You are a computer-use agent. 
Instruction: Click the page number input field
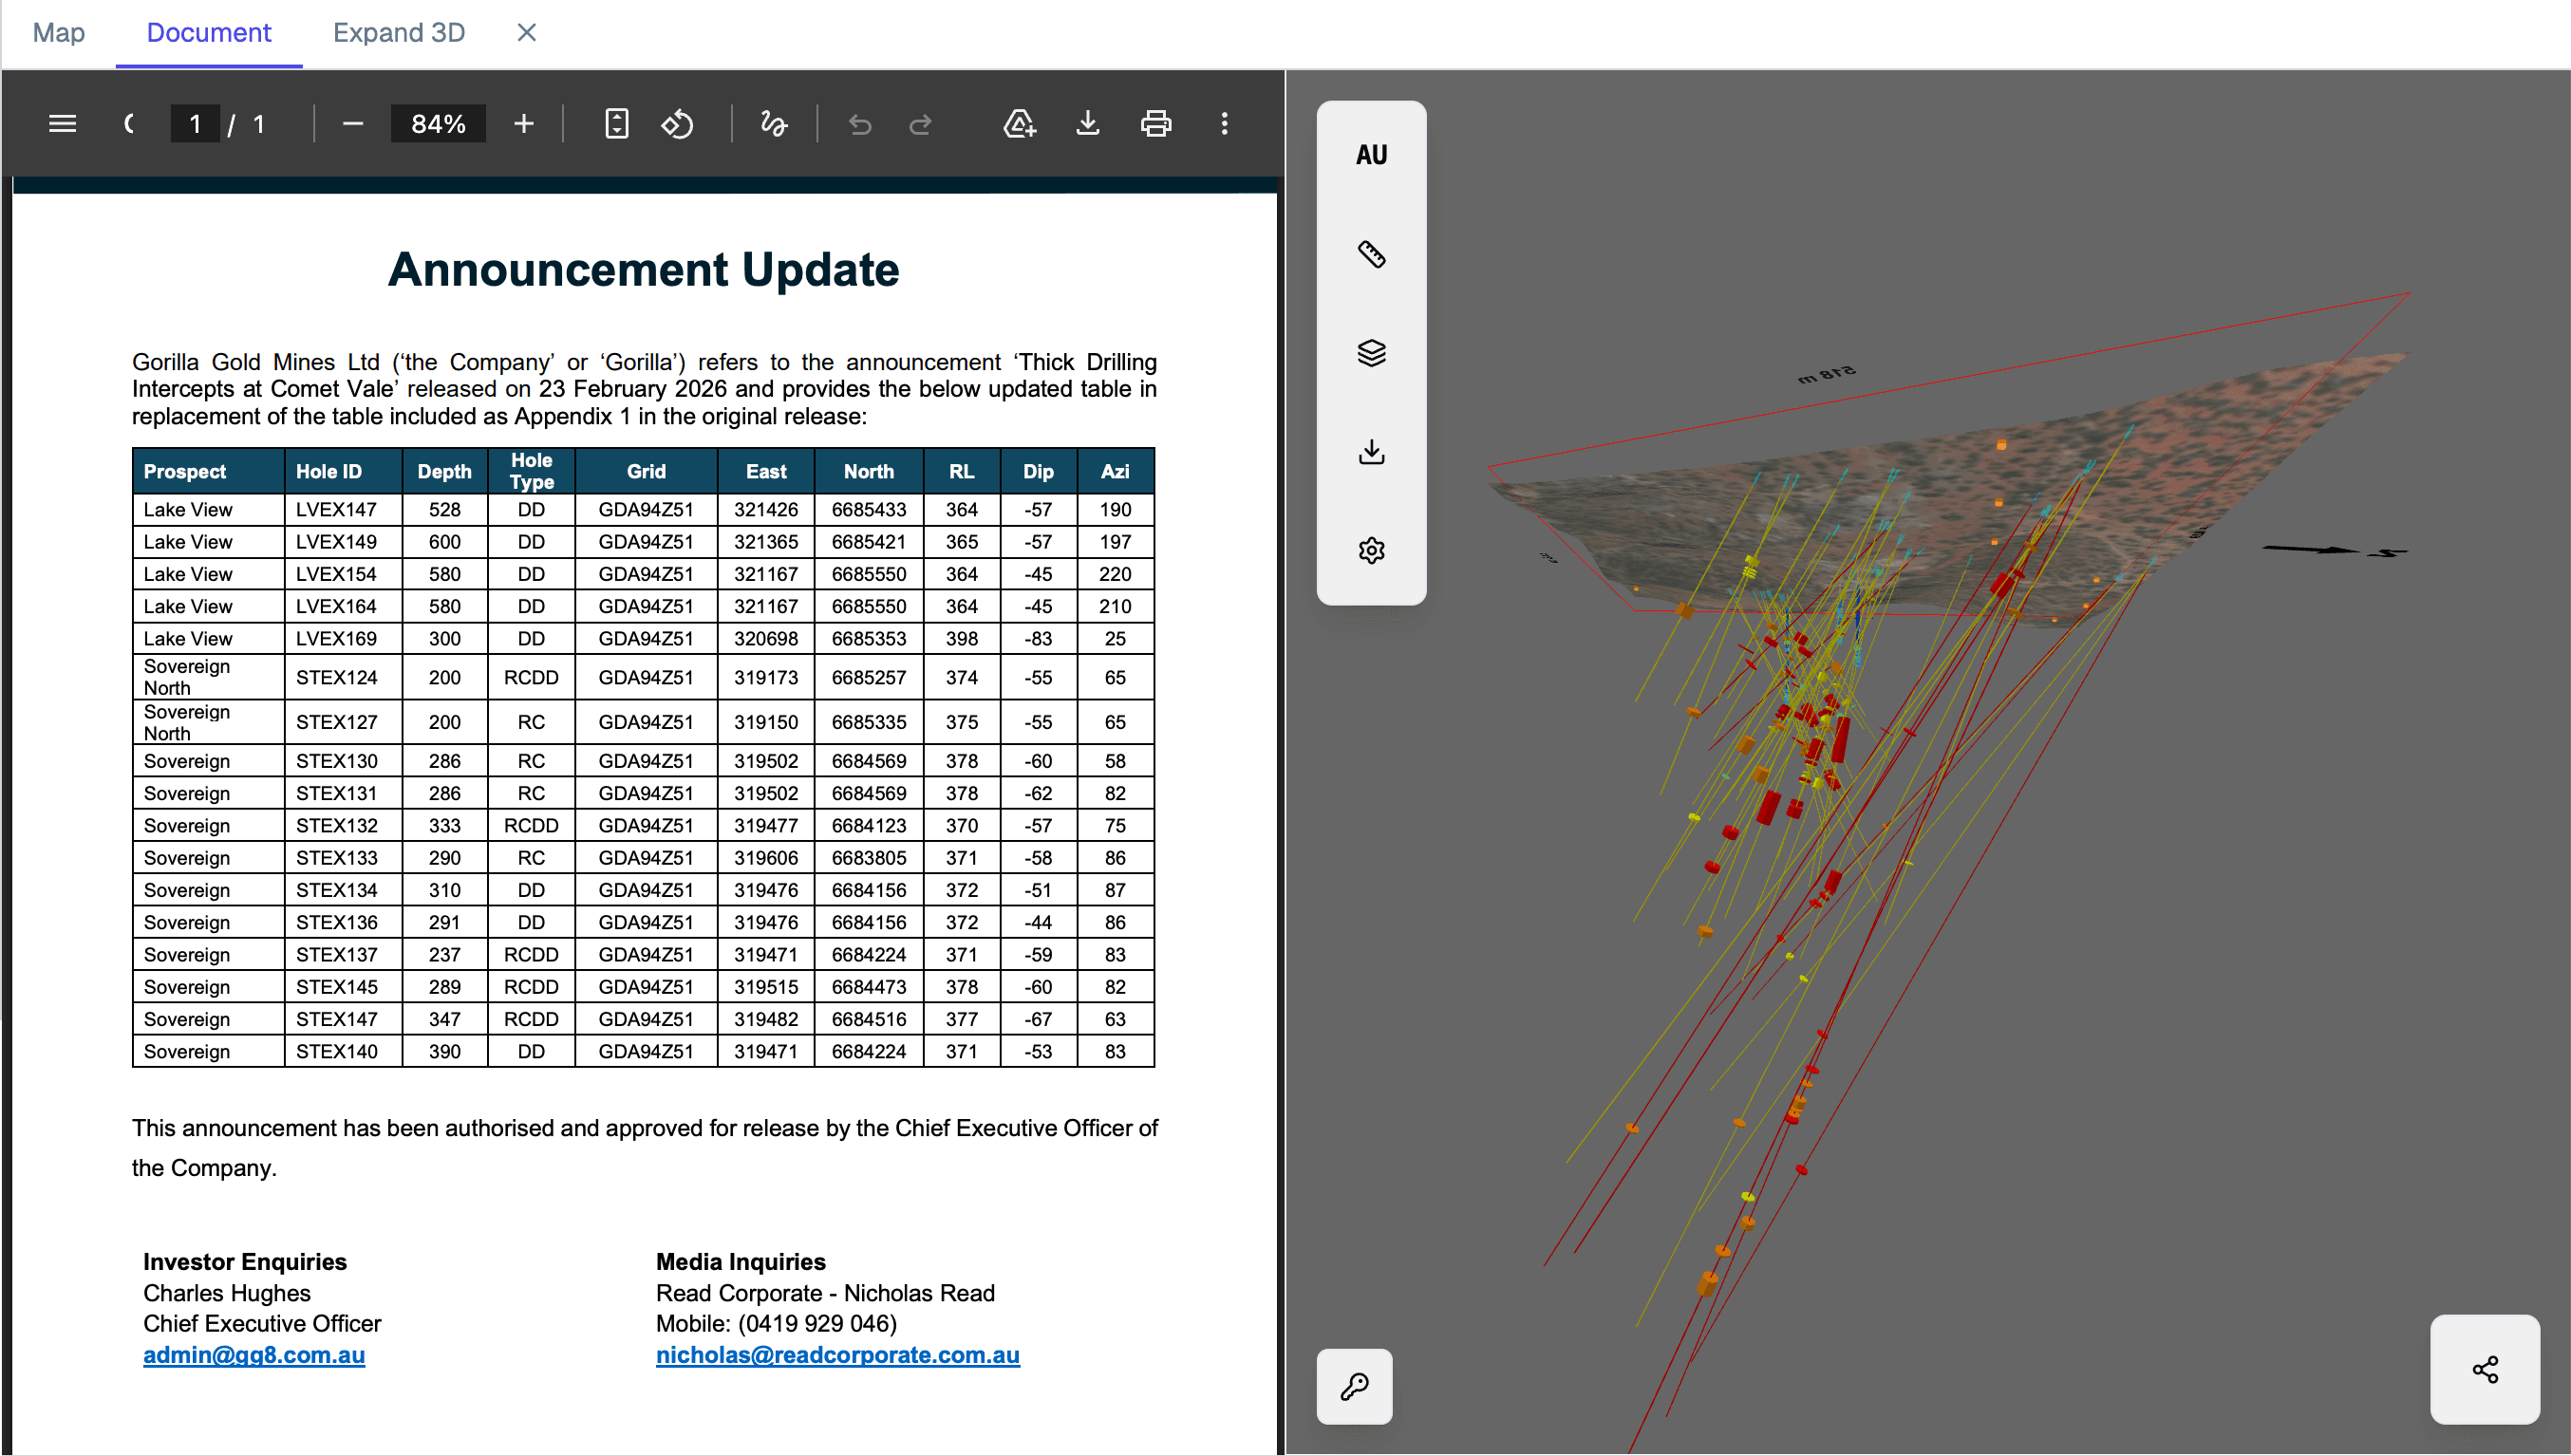coord(195,123)
